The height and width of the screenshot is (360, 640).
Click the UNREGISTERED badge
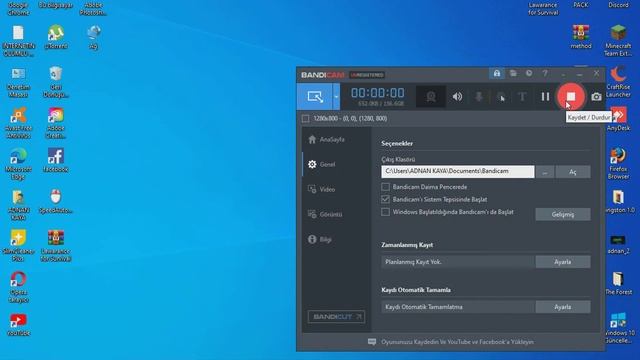pyautogui.click(x=367, y=75)
